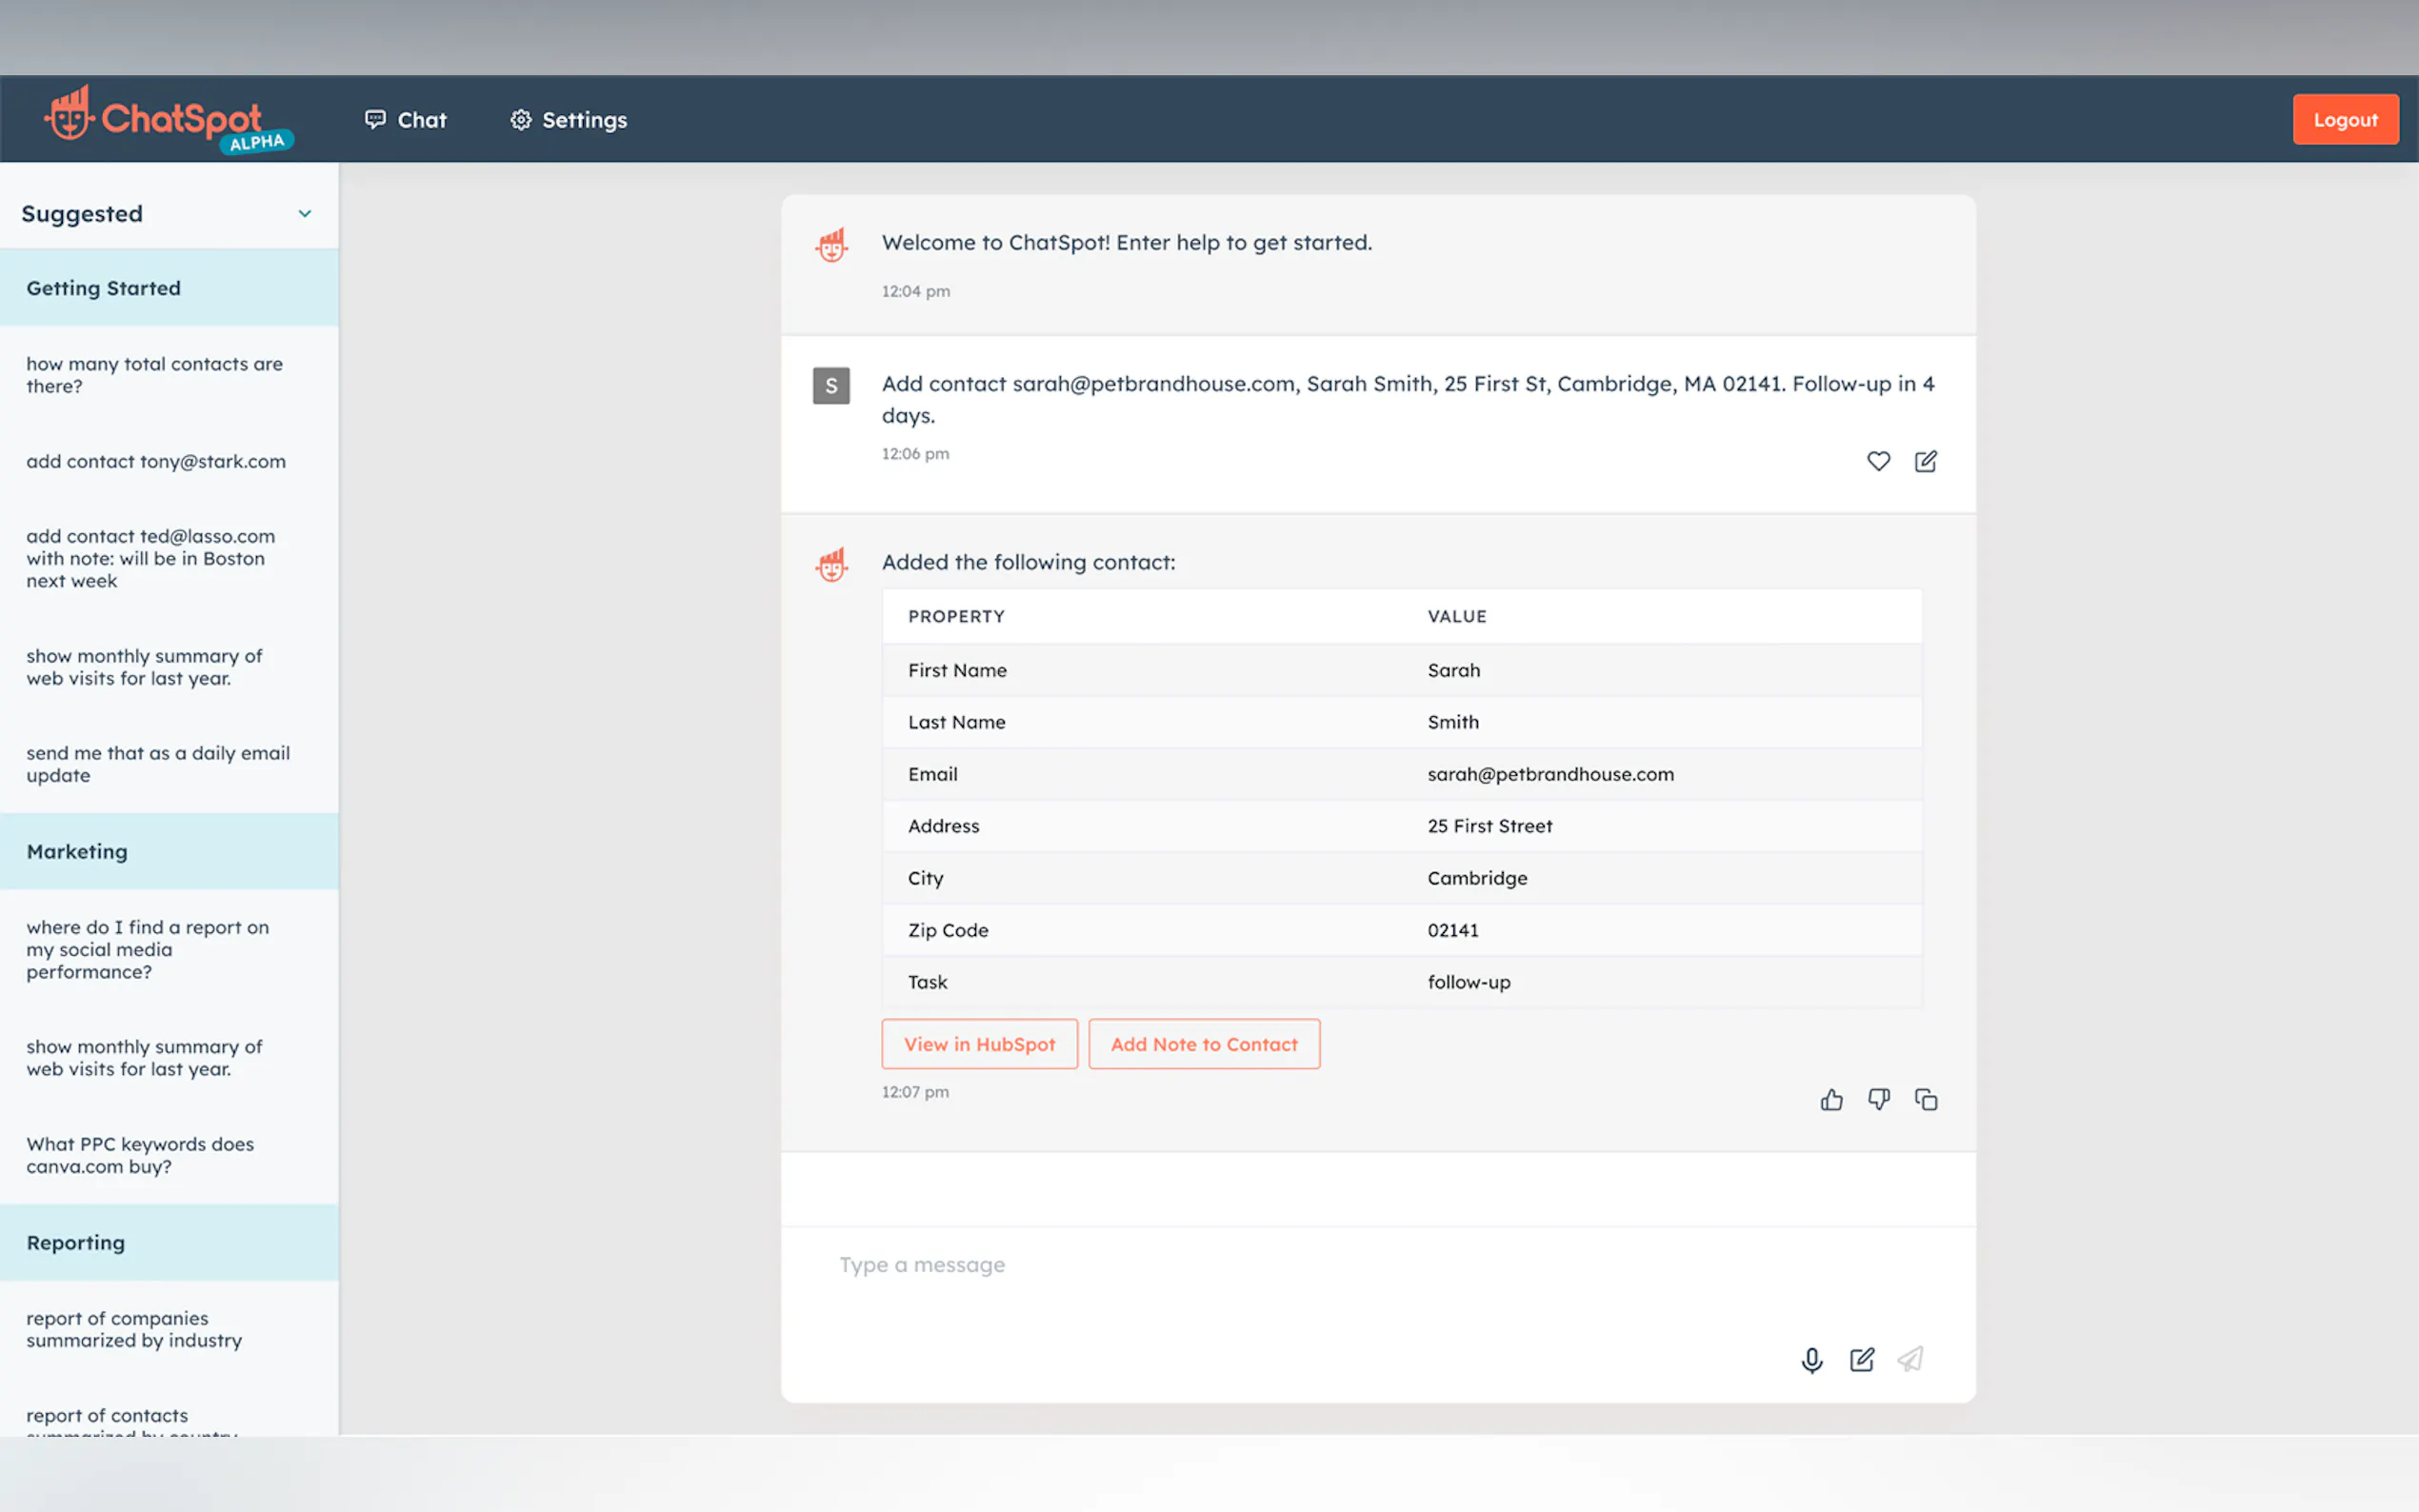Click the Logout button

pos(2344,120)
